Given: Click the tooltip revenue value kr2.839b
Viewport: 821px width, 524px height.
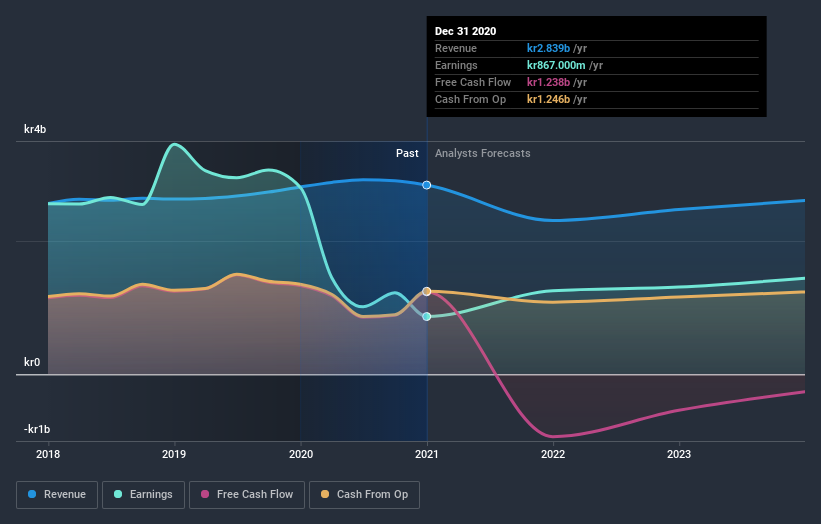Looking at the screenshot, I should [x=548, y=48].
